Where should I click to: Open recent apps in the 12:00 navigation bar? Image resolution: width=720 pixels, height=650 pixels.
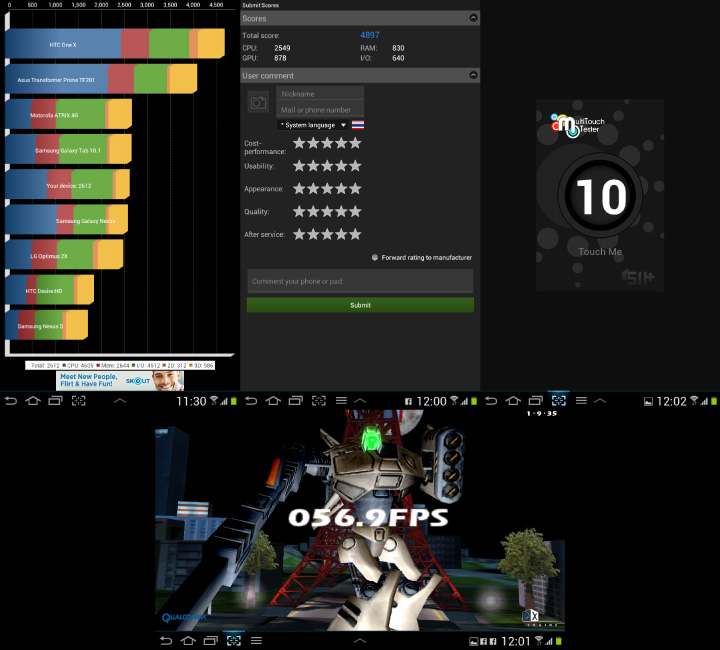pos(296,401)
